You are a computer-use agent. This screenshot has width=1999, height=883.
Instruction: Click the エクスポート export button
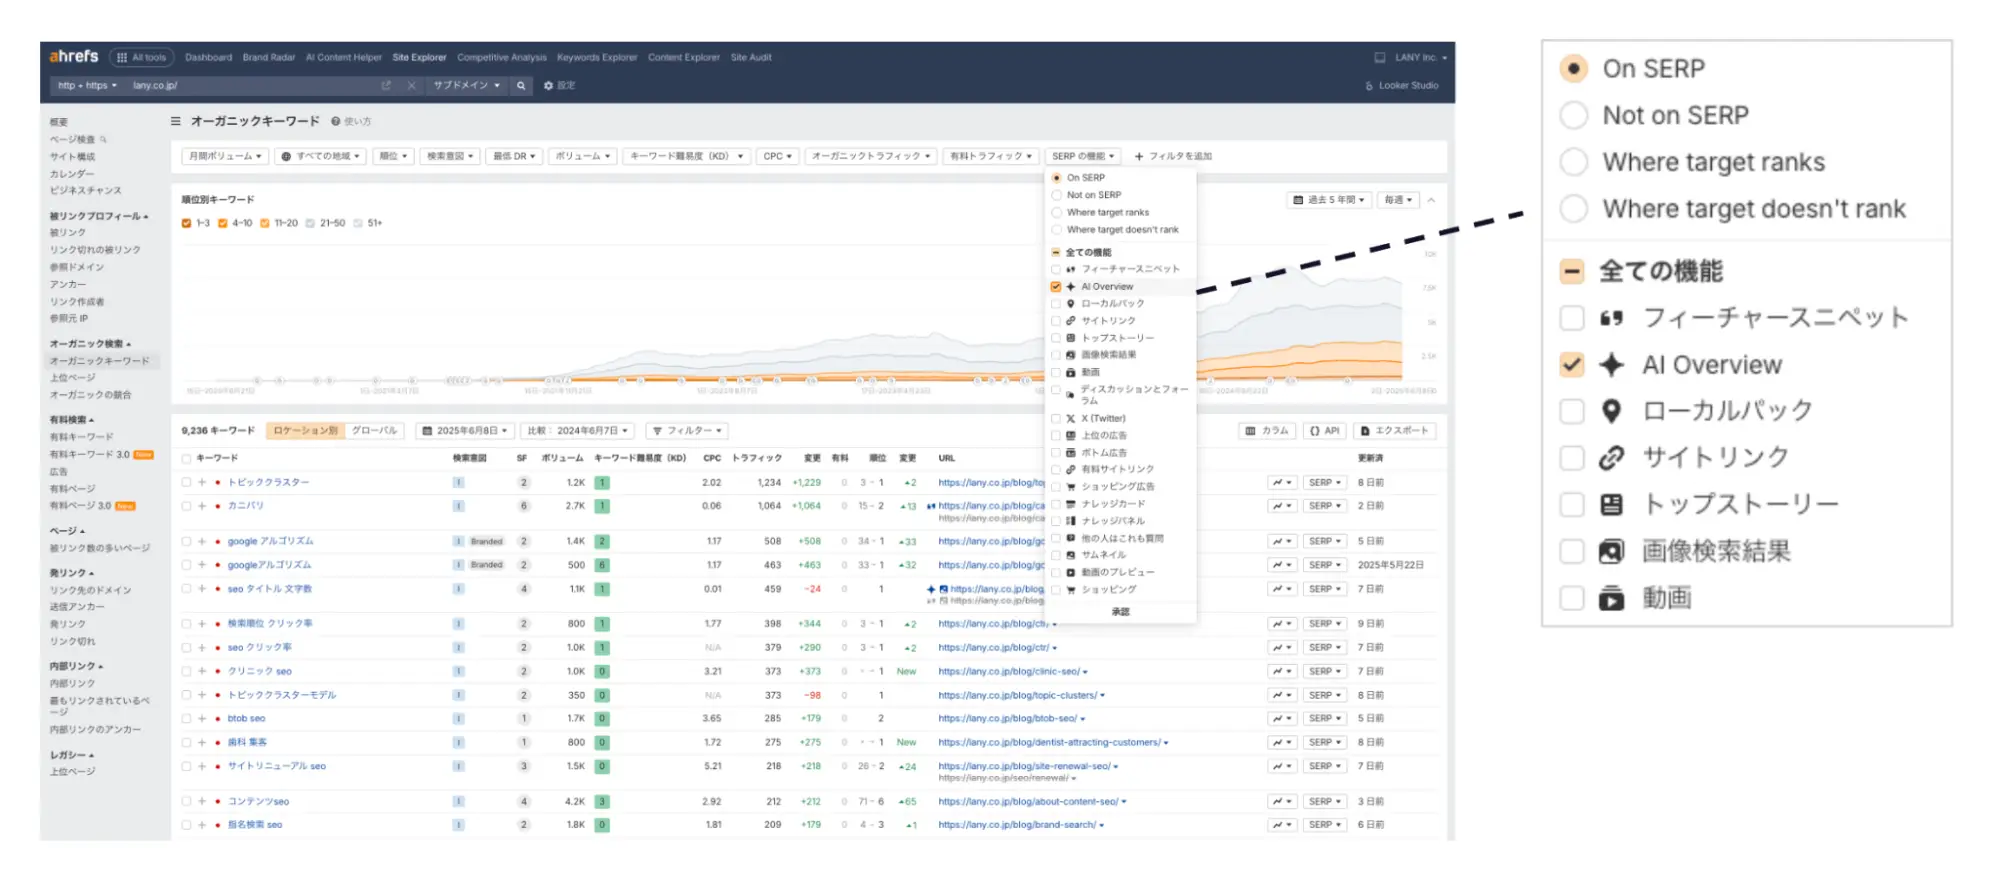click(1395, 431)
